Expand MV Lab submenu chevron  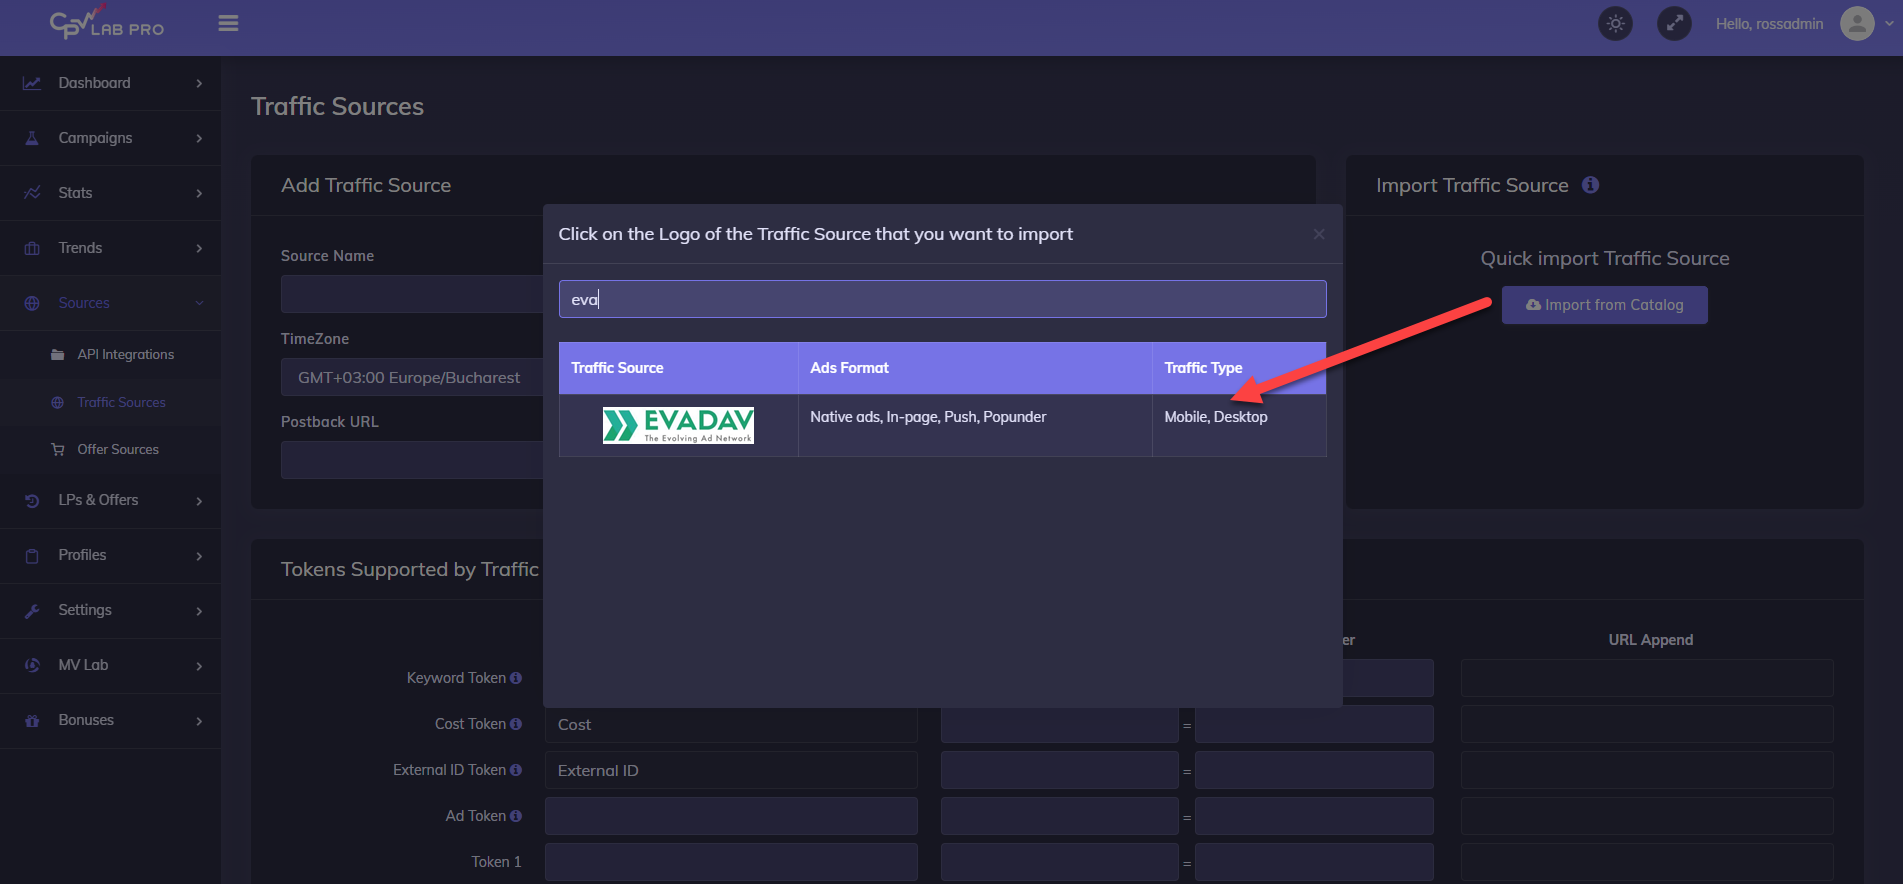tap(199, 666)
